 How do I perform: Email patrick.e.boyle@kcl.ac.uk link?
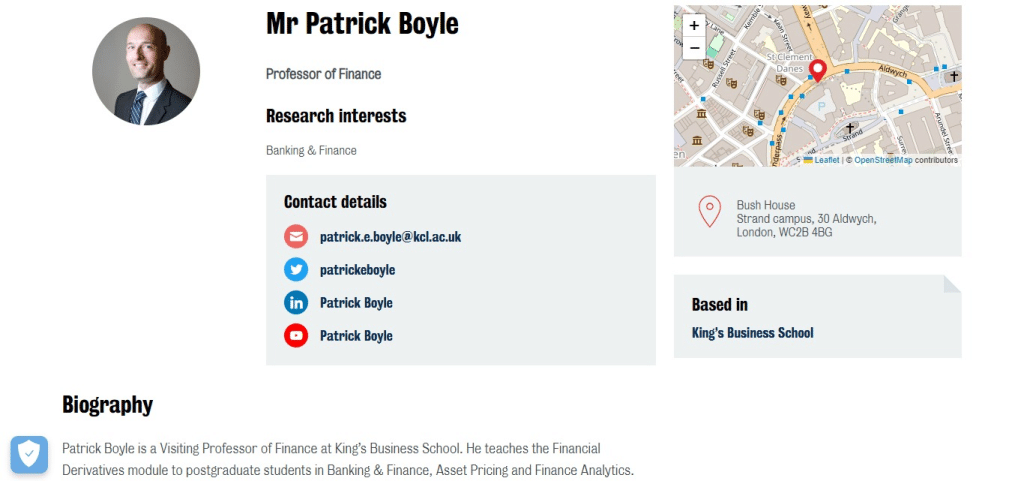[391, 237]
